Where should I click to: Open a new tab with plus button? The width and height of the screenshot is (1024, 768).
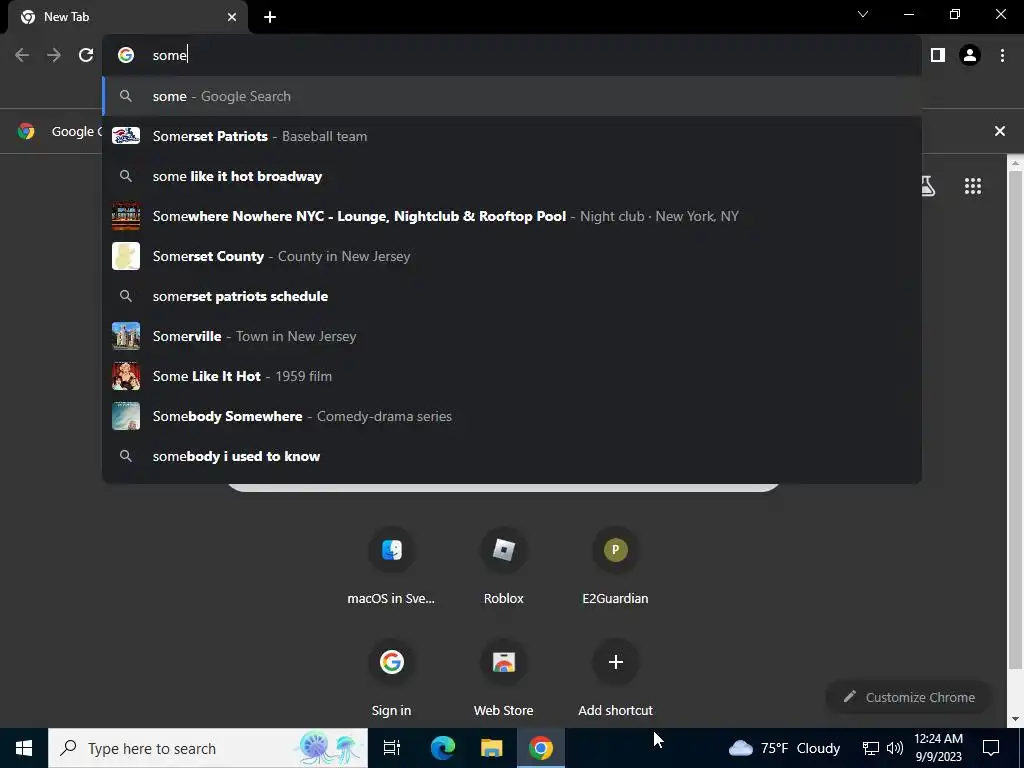pyautogui.click(x=270, y=17)
